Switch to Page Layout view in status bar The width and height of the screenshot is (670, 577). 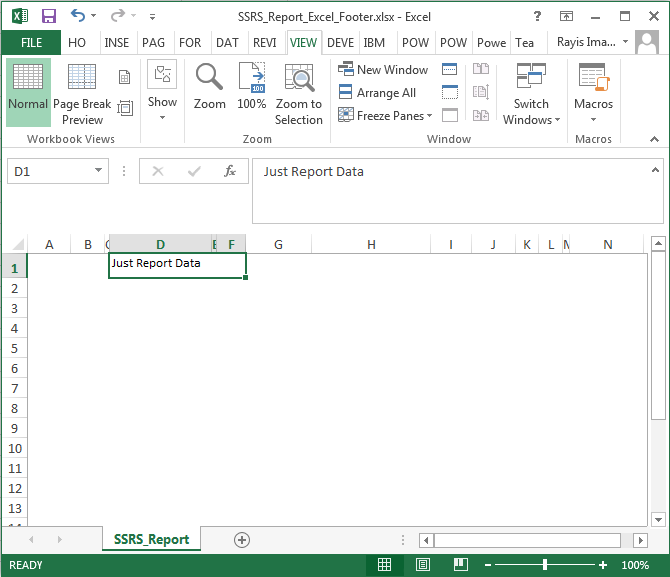click(422, 565)
